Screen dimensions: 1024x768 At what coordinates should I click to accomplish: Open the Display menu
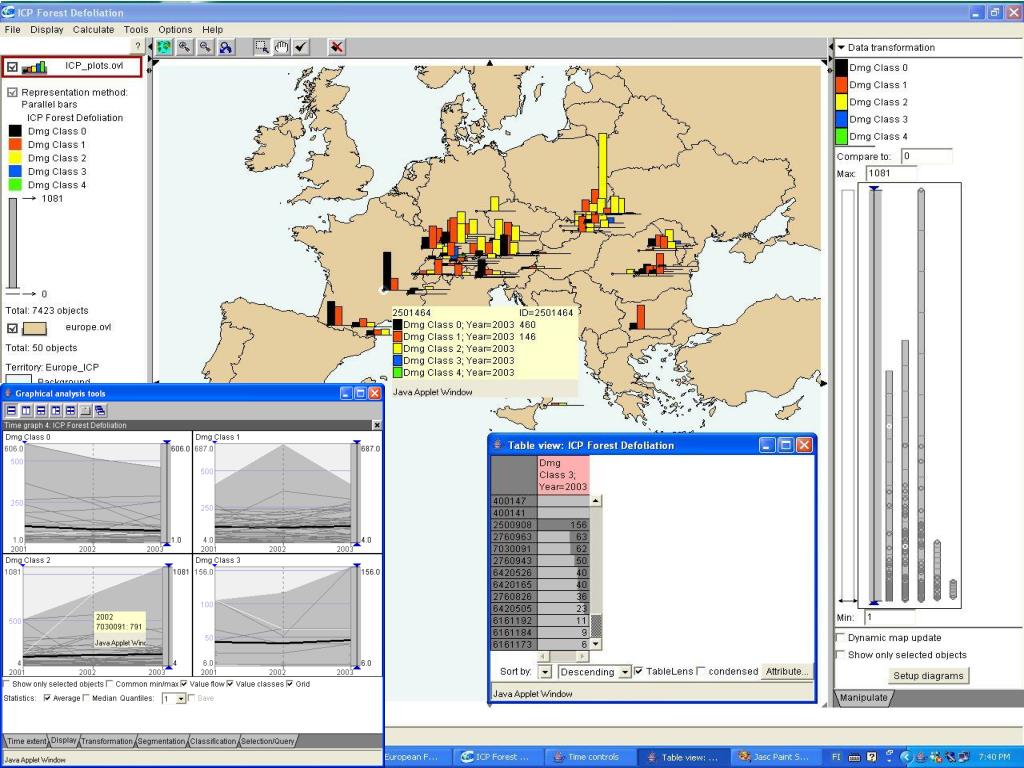point(47,29)
